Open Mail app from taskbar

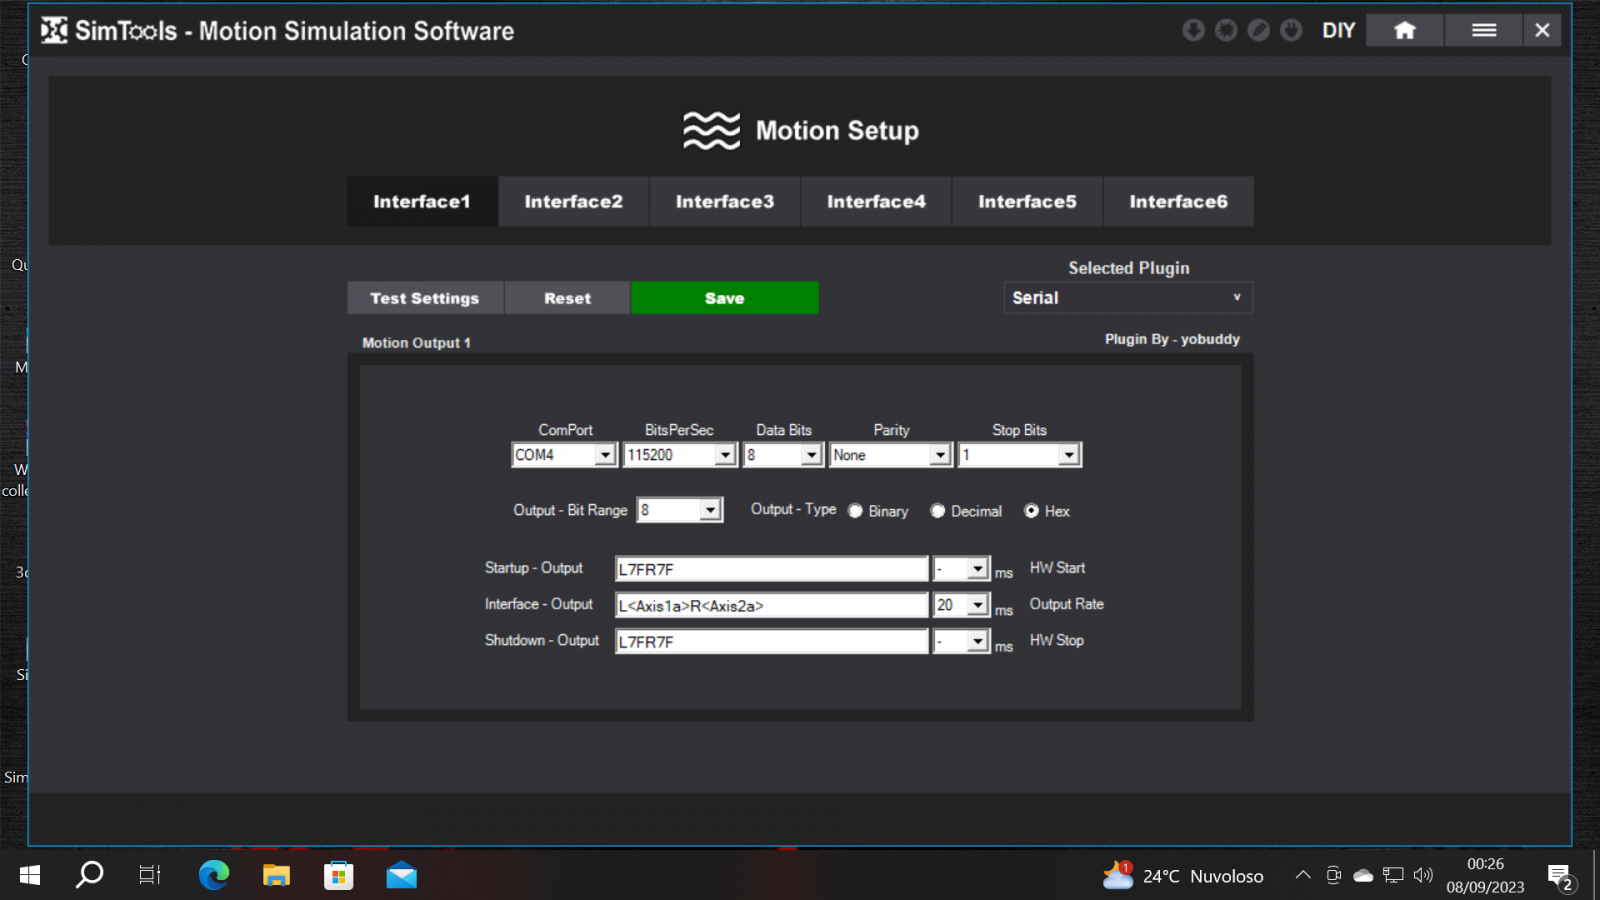click(402, 876)
